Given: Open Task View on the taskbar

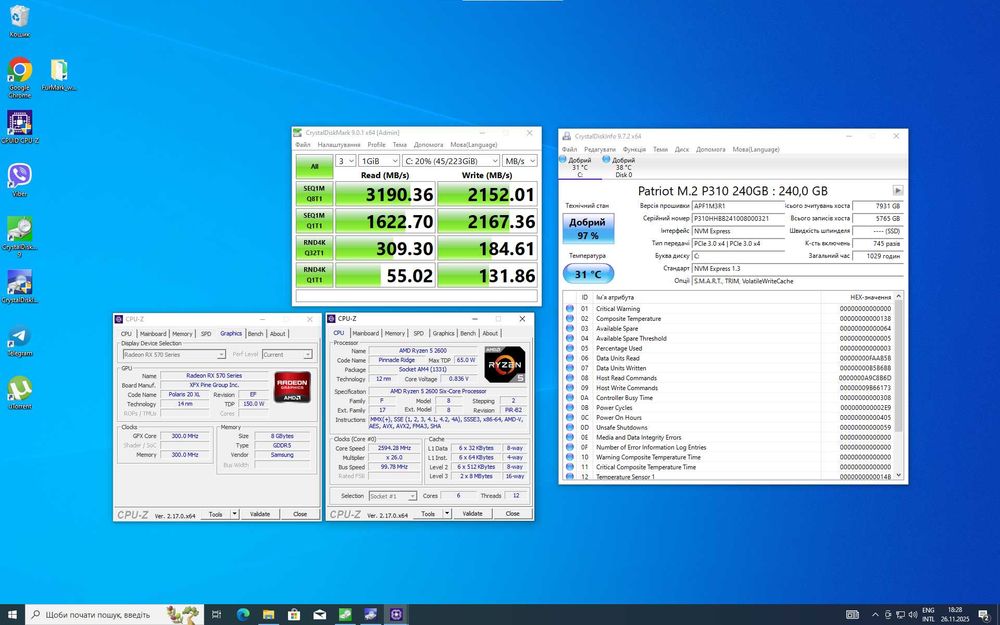Looking at the screenshot, I should (x=216, y=614).
